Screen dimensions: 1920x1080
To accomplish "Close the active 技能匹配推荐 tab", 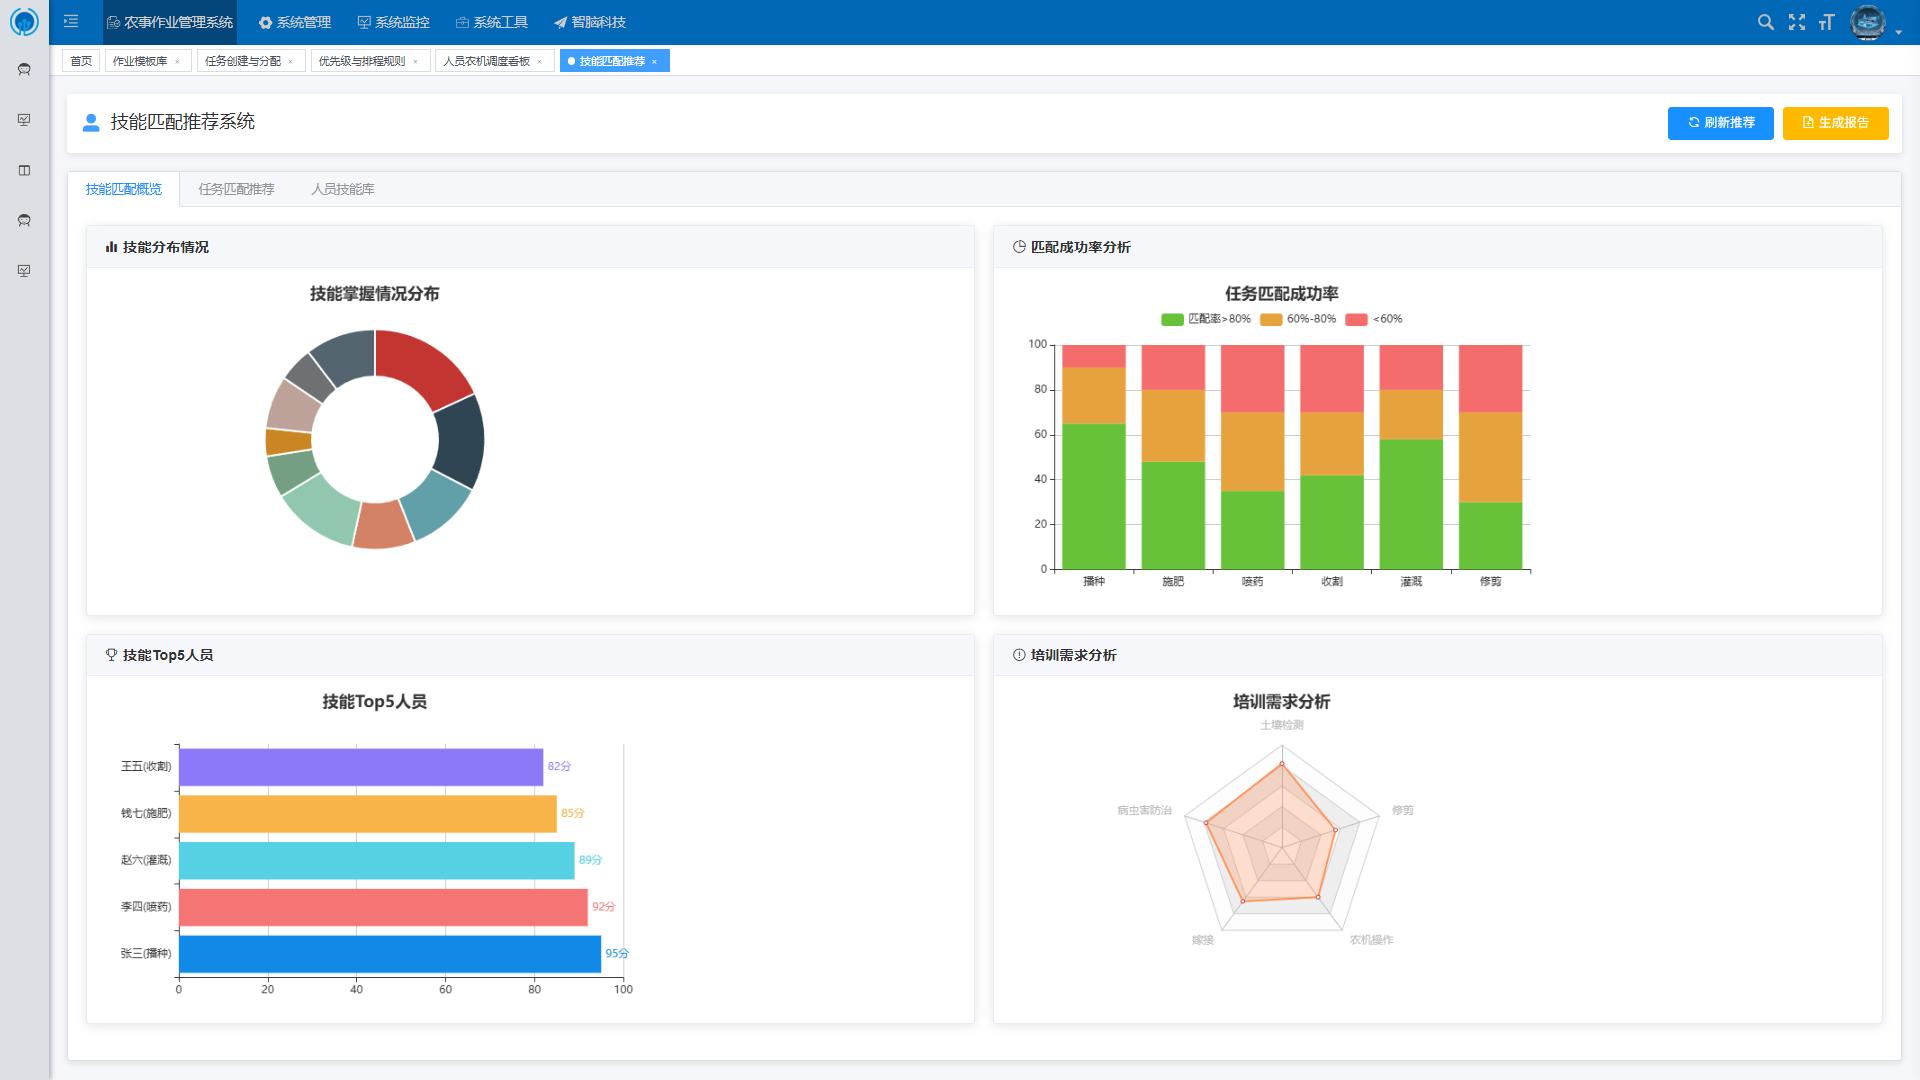I will click(655, 62).
